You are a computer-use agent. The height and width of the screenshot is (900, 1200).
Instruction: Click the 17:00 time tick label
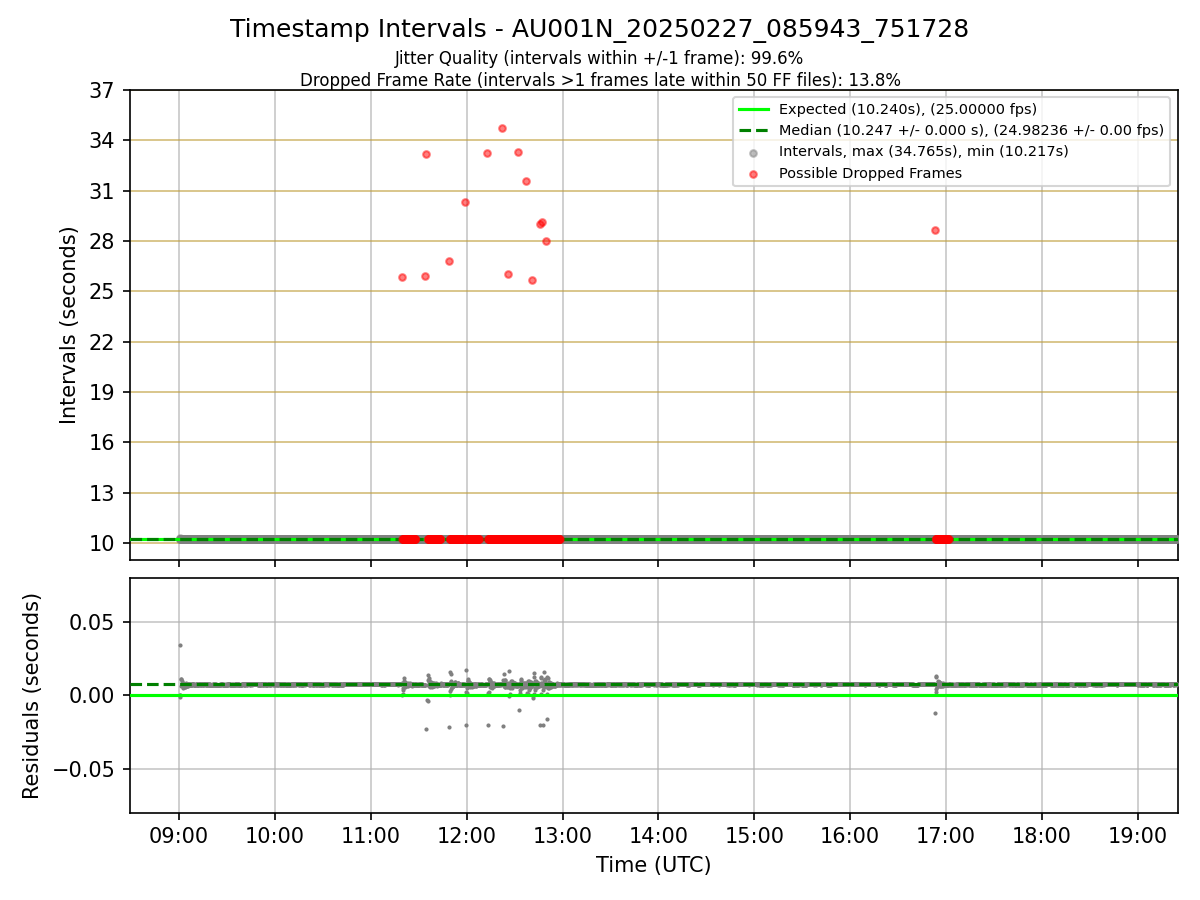[x=946, y=836]
